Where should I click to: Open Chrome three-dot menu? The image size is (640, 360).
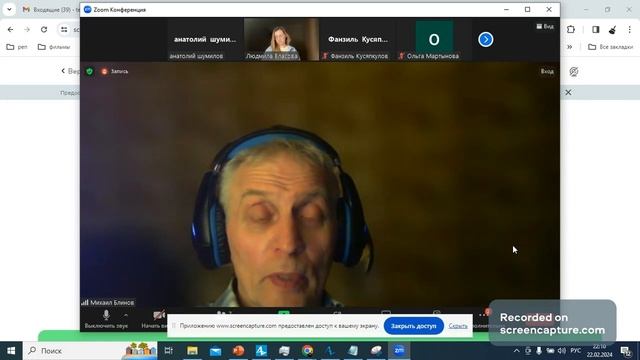pos(629,29)
